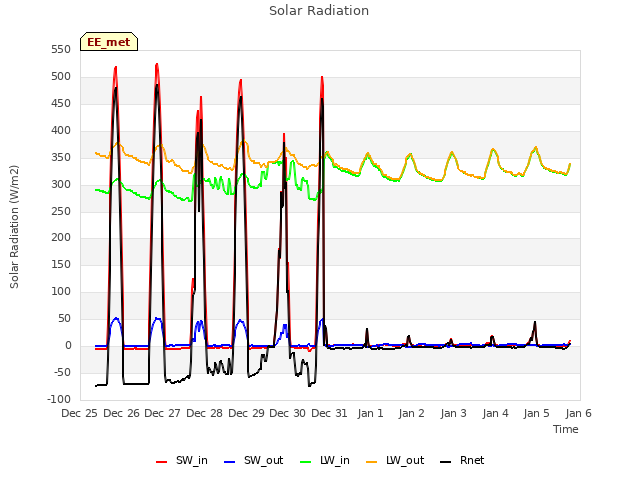Click the -50 y-axis value

coord(62,372)
